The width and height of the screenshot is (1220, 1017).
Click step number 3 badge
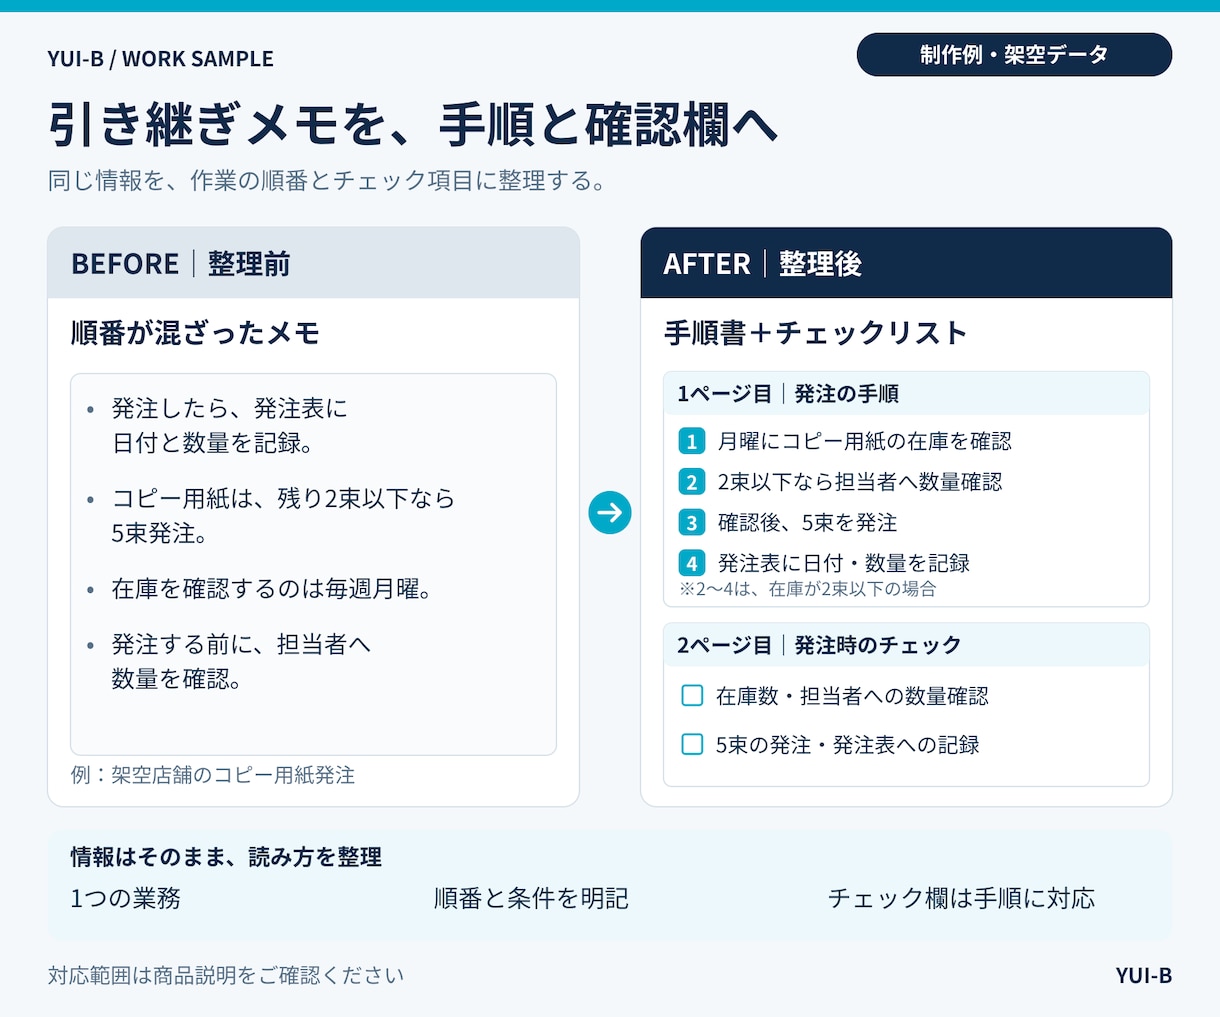click(x=691, y=523)
